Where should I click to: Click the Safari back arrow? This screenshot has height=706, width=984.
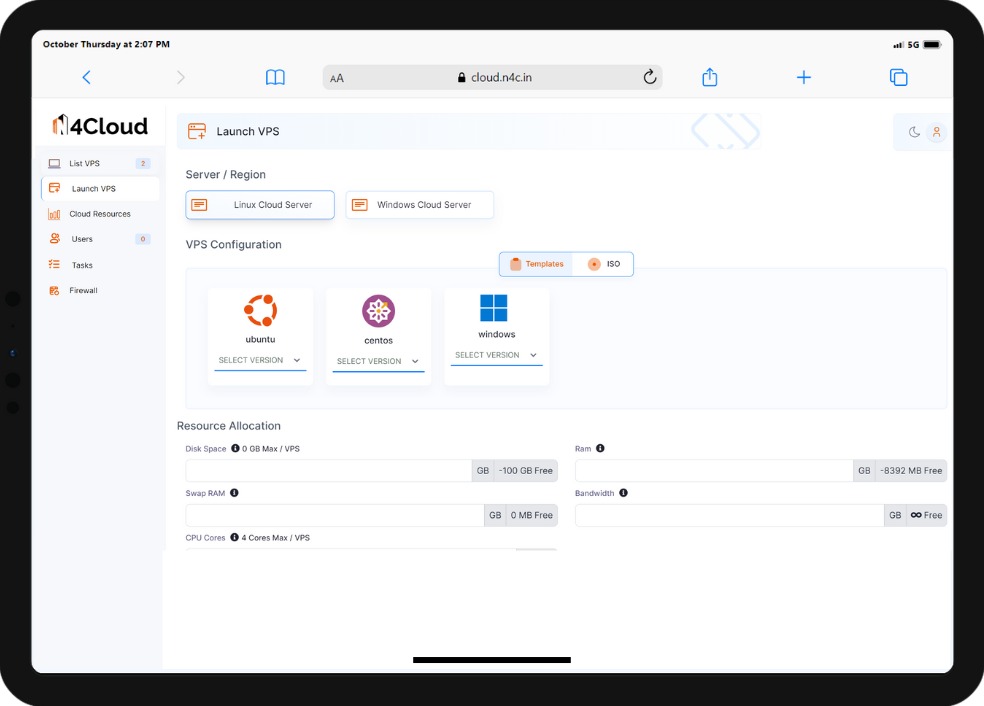tap(86, 77)
